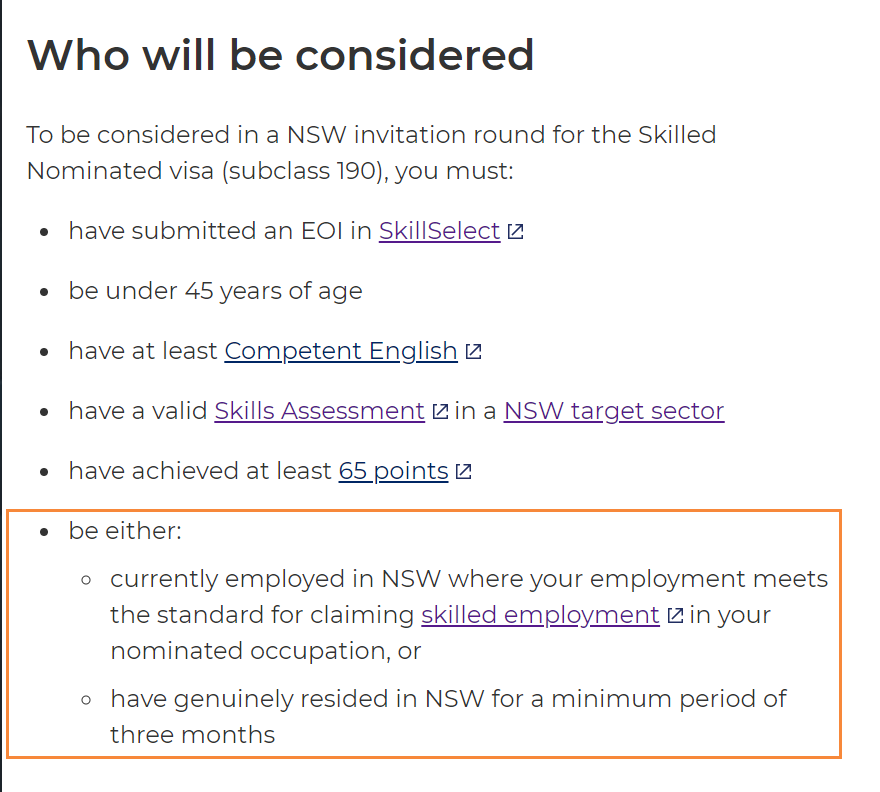Click the "be under 45 years of age" text

pos(215,291)
